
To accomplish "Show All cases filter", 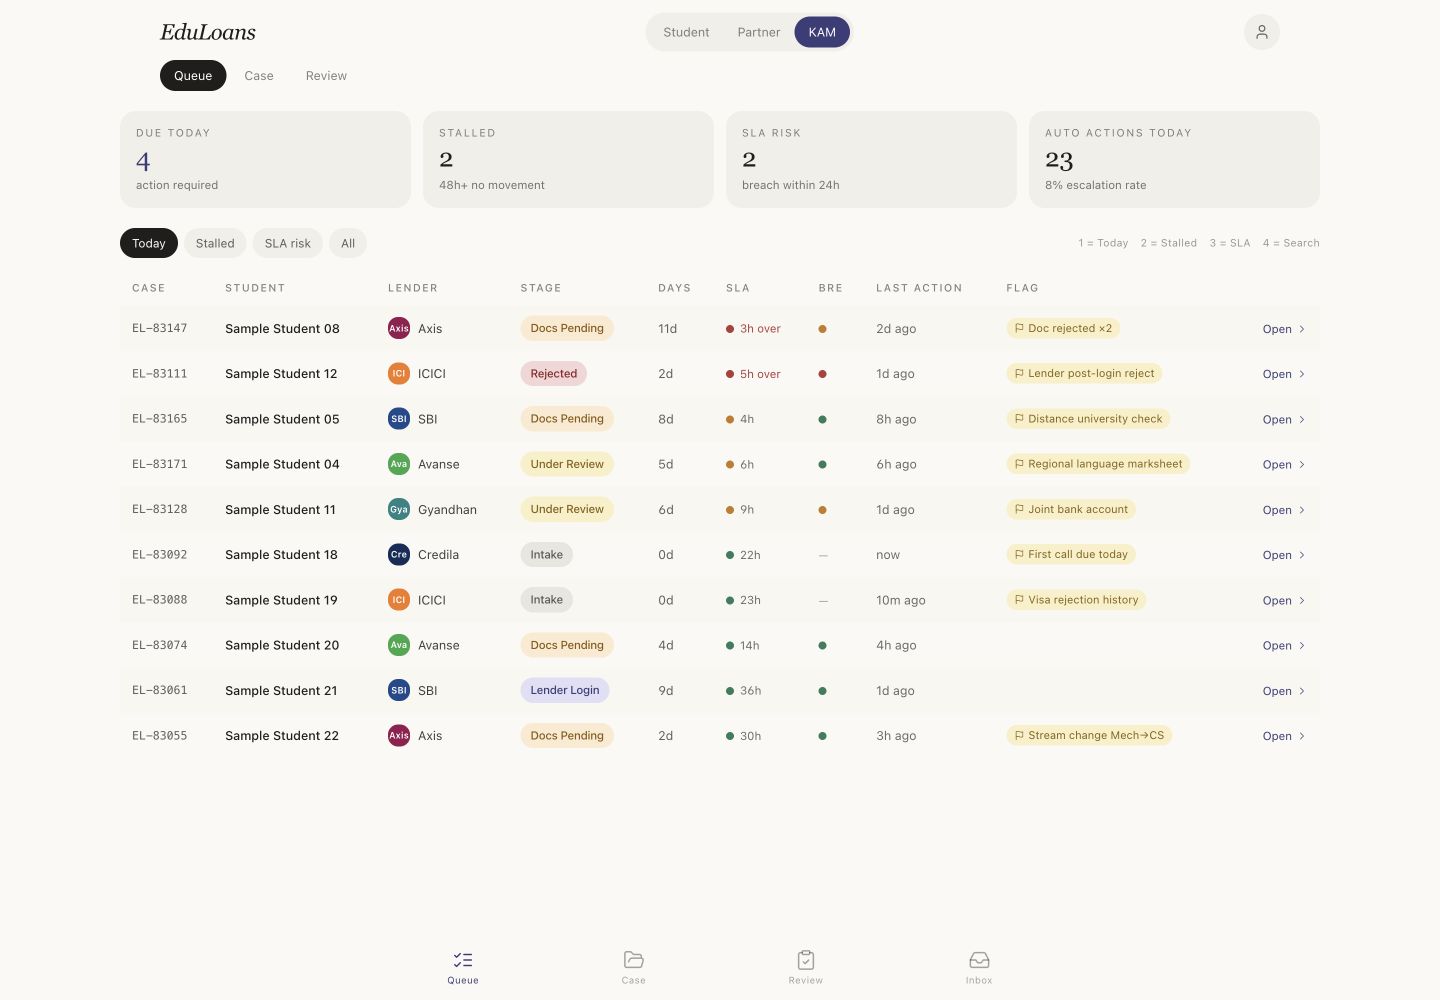I will [x=348, y=243].
